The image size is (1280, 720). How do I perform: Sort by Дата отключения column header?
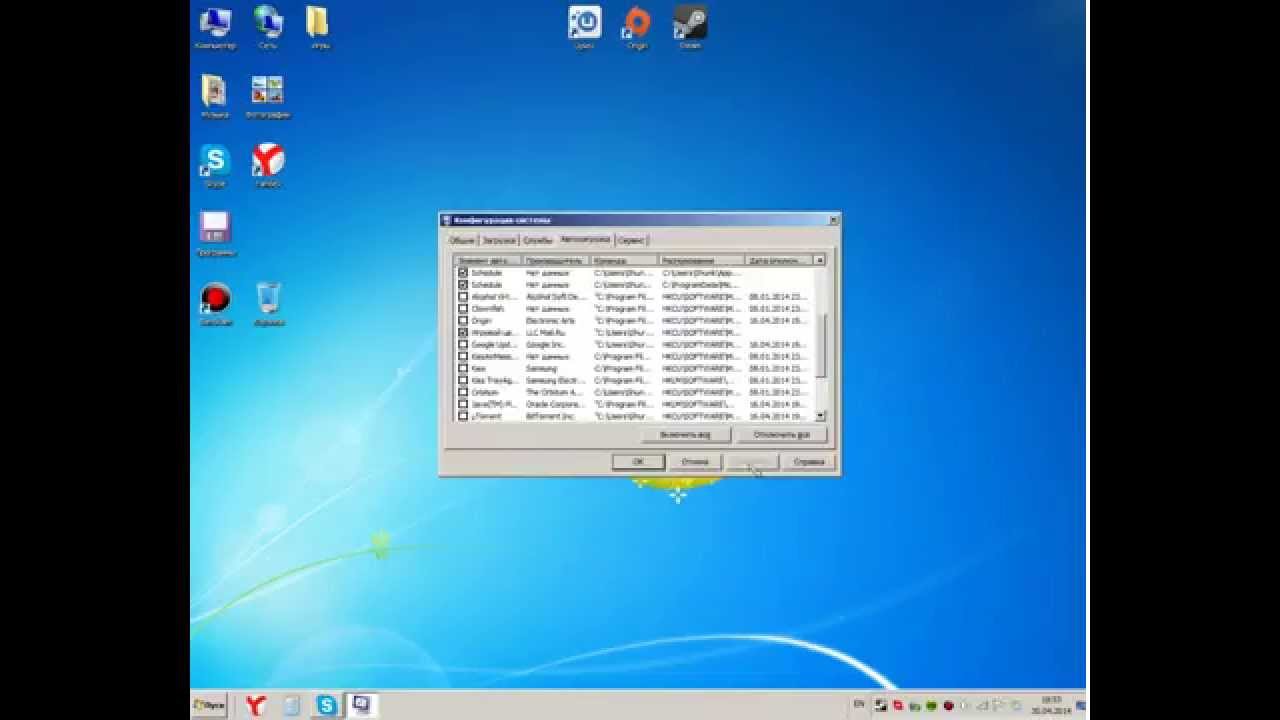[x=780, y=260]
